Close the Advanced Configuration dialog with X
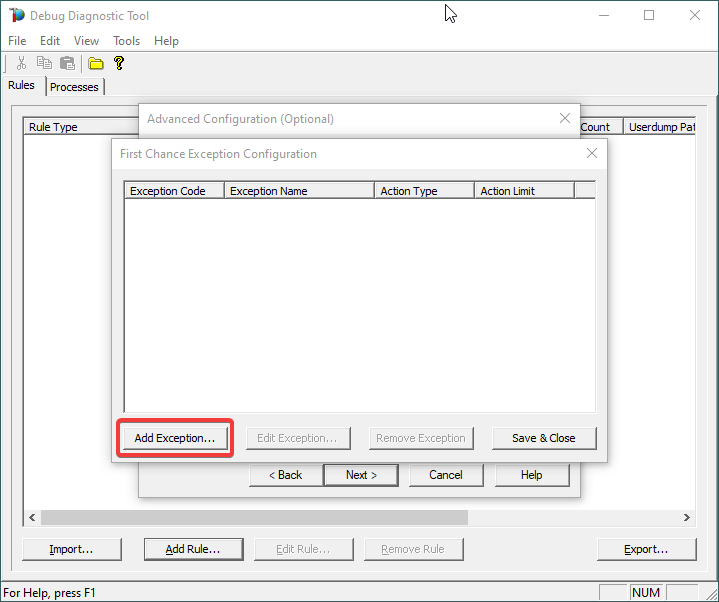The width and height of the screenshot is (719, 602). [564, 118]
